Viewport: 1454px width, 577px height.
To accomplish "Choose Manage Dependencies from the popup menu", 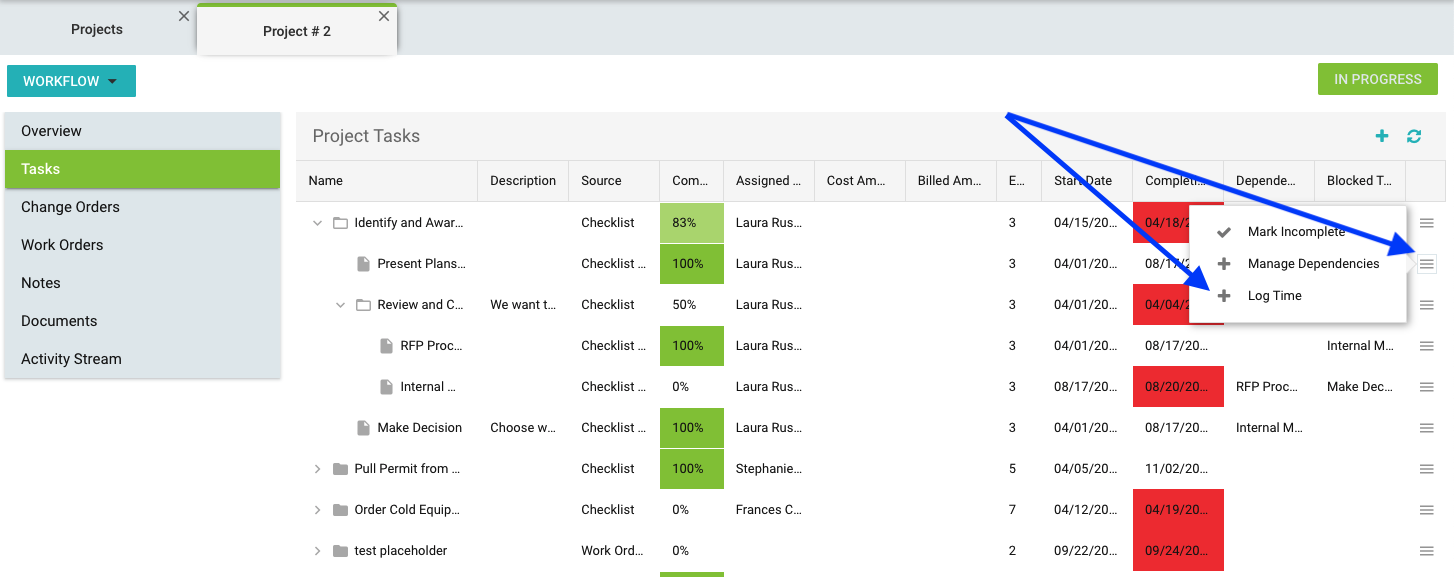I will [1313, 264].
